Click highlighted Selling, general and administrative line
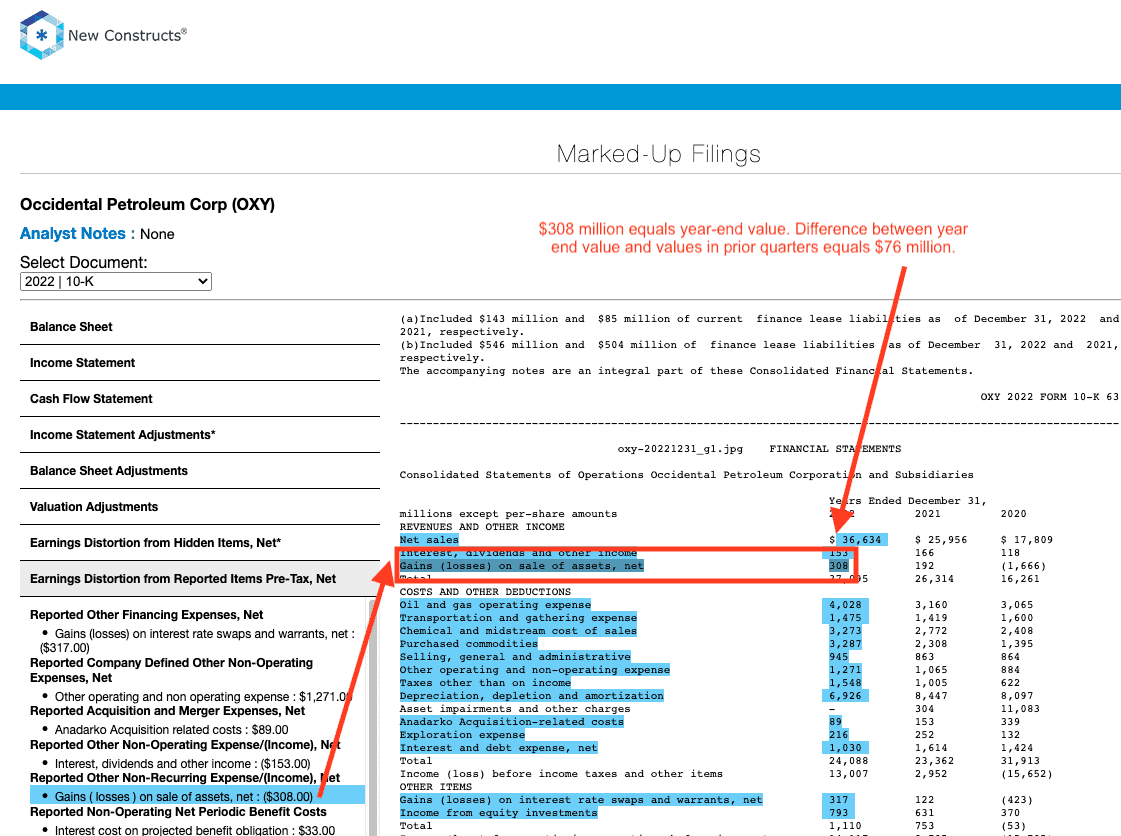Image resolution: width=1121 pixels, height=836 pixels. pyautogui.click(x=515, y=656)
